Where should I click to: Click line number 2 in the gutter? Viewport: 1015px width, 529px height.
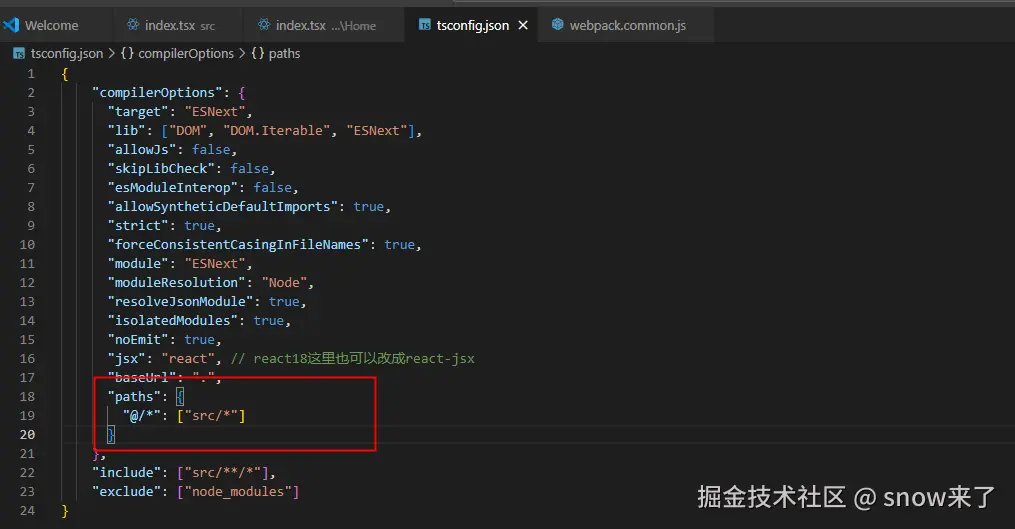(x=31, y=93)
